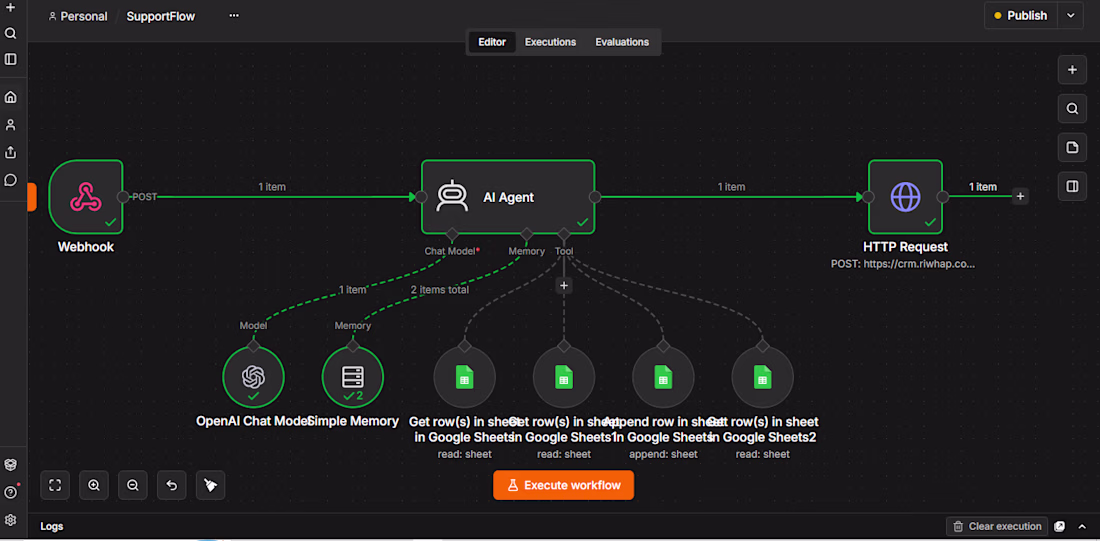Zoom in on the canvas
Image resolution: width=1100 pixels, height=541 pixels.
pos(94,485)
